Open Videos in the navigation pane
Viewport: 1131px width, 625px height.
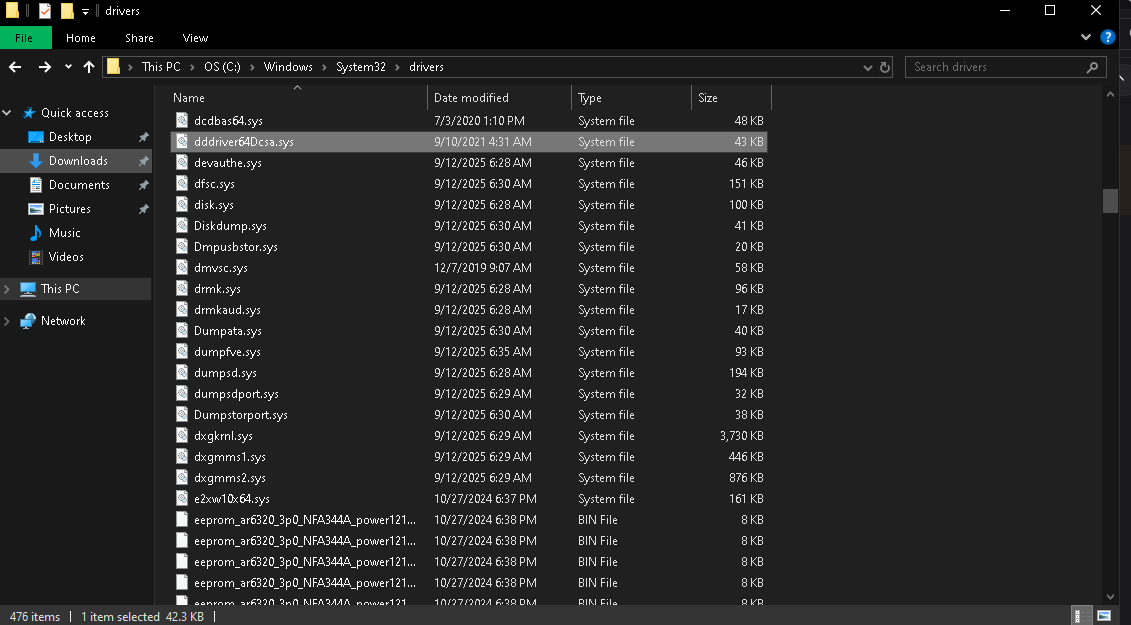click(x=66, y=257)
